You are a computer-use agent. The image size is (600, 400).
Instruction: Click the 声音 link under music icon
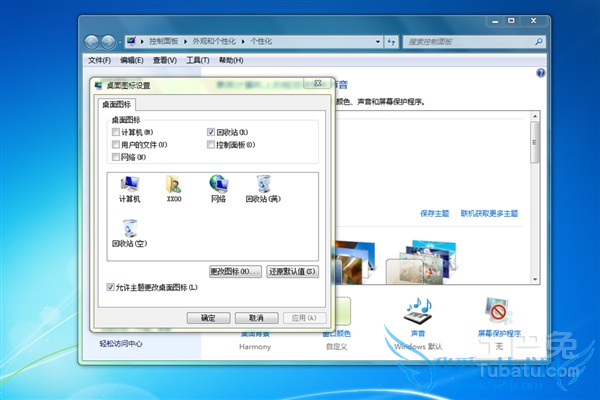click(x=418, y=333)
